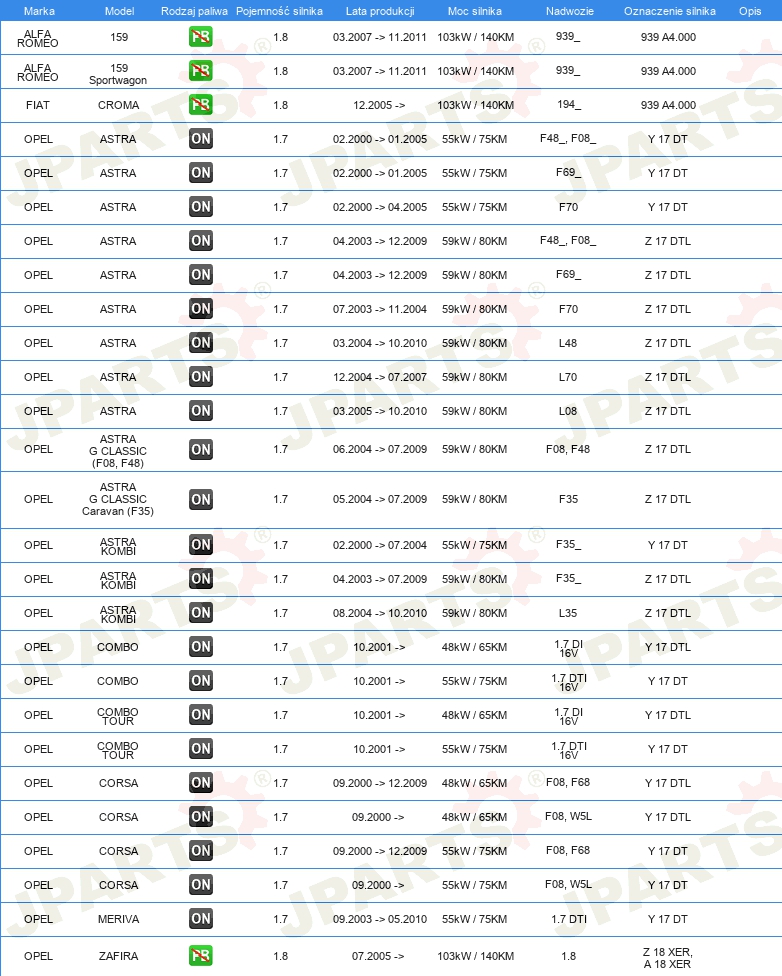Click the ON icon in Astra F48_, F08_ Z 17 DTL row
The image size is (782, 976).
tap(200, 241)
